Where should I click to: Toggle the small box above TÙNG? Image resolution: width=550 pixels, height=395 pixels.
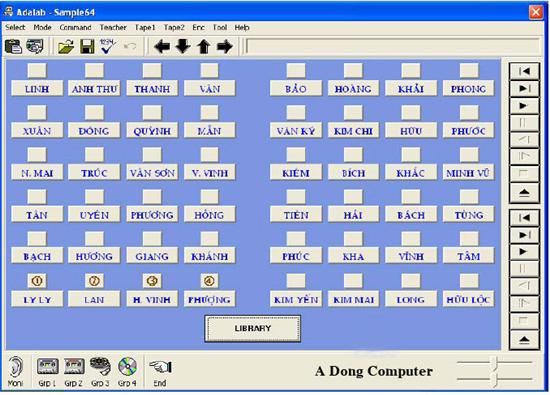pyautogui.click(x=469, y=196)
